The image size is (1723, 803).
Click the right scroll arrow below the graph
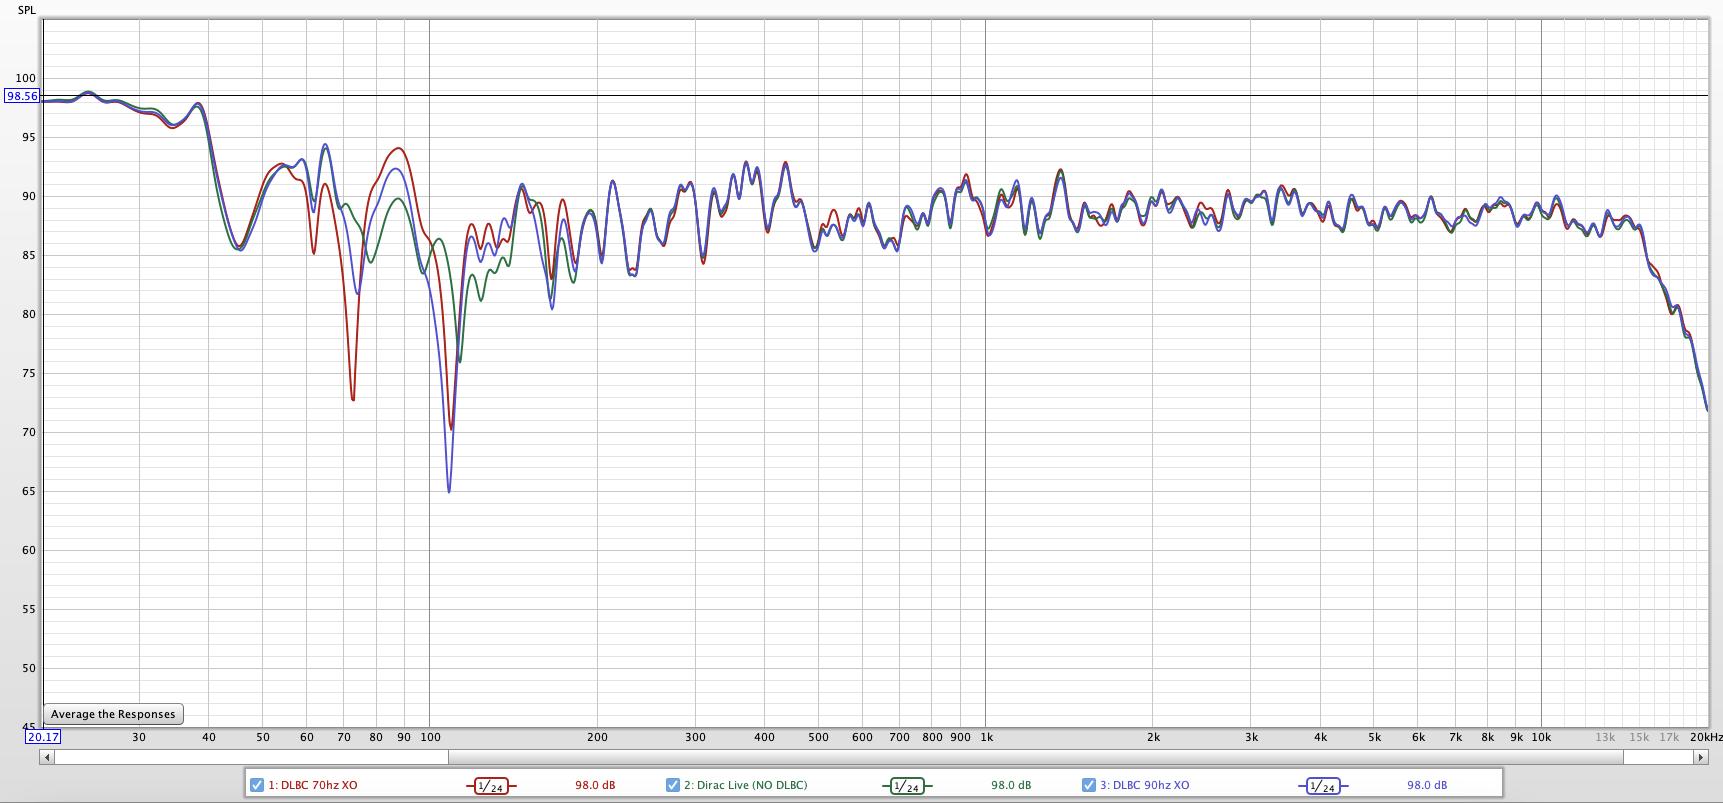(x=1700, y=757)
